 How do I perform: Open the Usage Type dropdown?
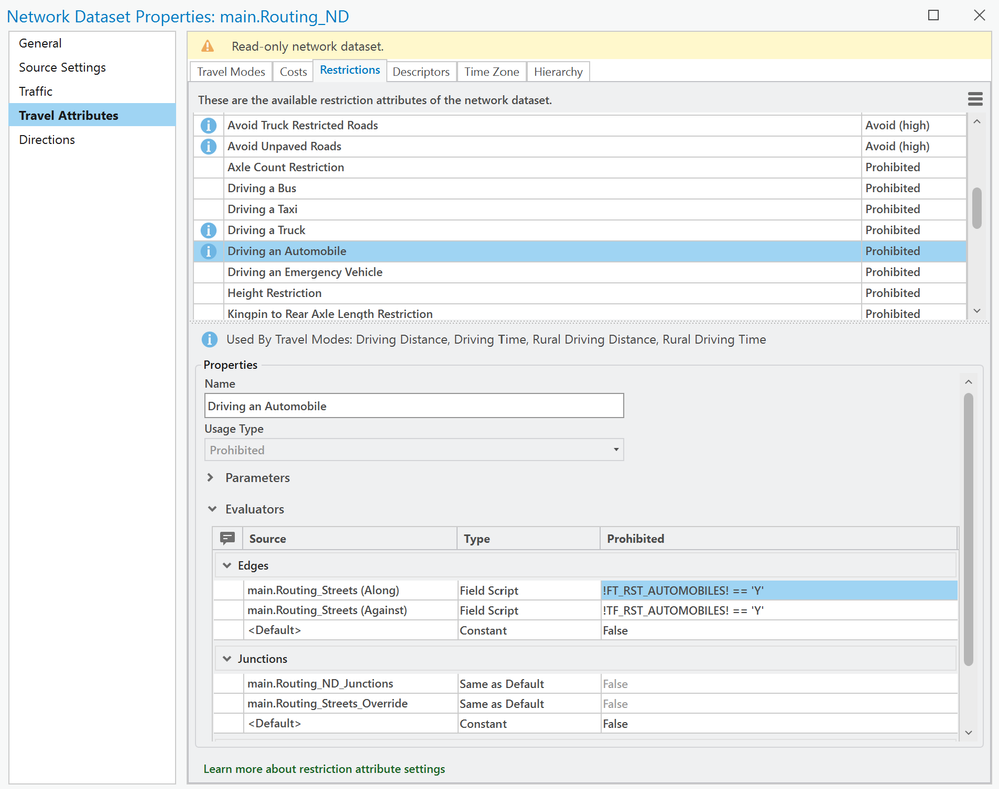(414, 450)
